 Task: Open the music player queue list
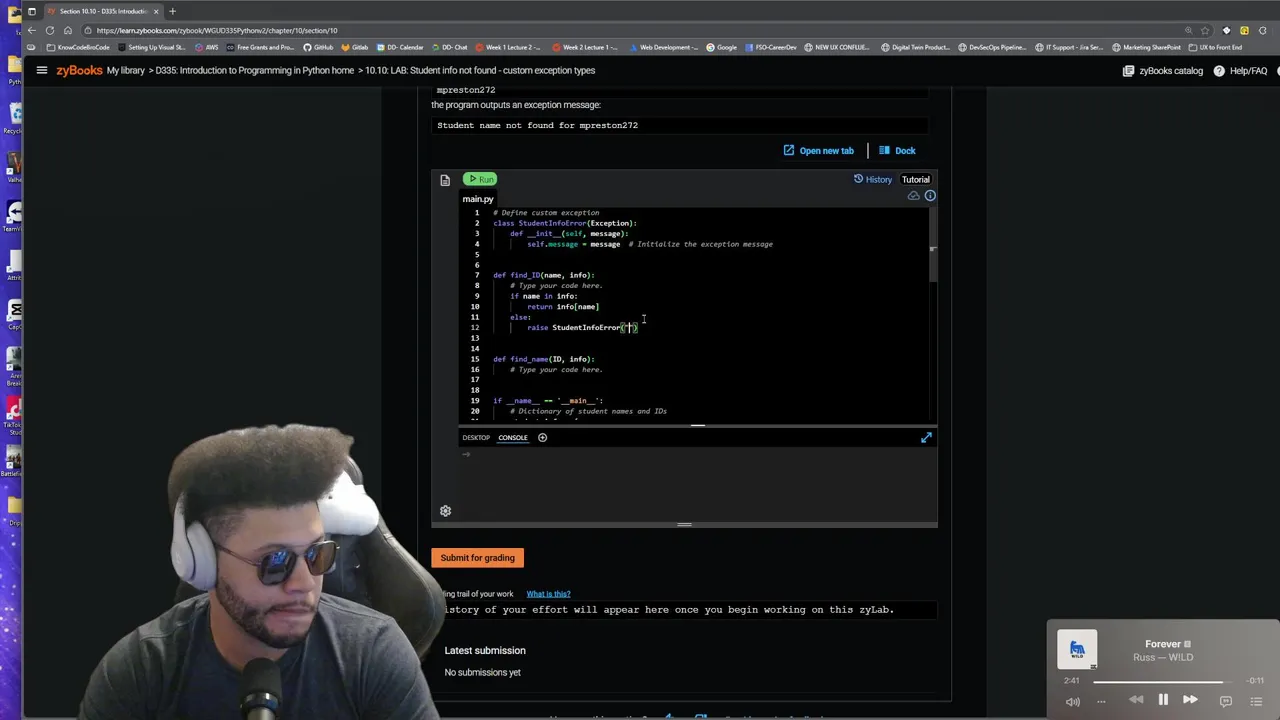coord(1254,701)
